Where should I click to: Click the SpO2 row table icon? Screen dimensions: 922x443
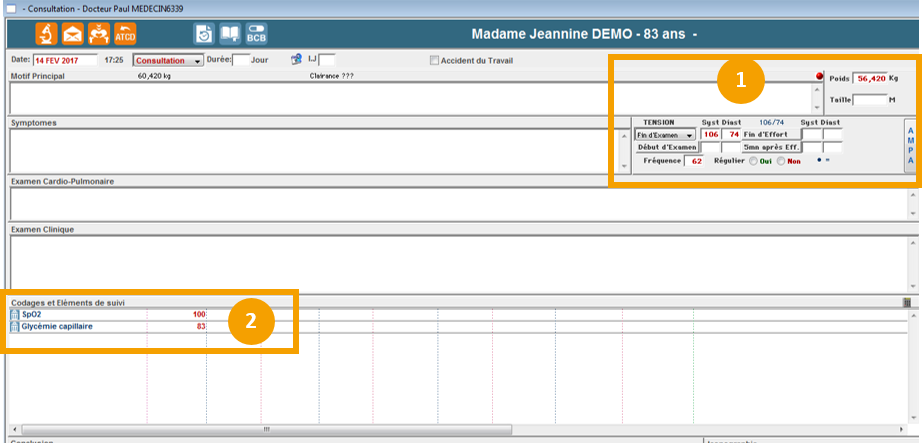click(x=14, y=314)
